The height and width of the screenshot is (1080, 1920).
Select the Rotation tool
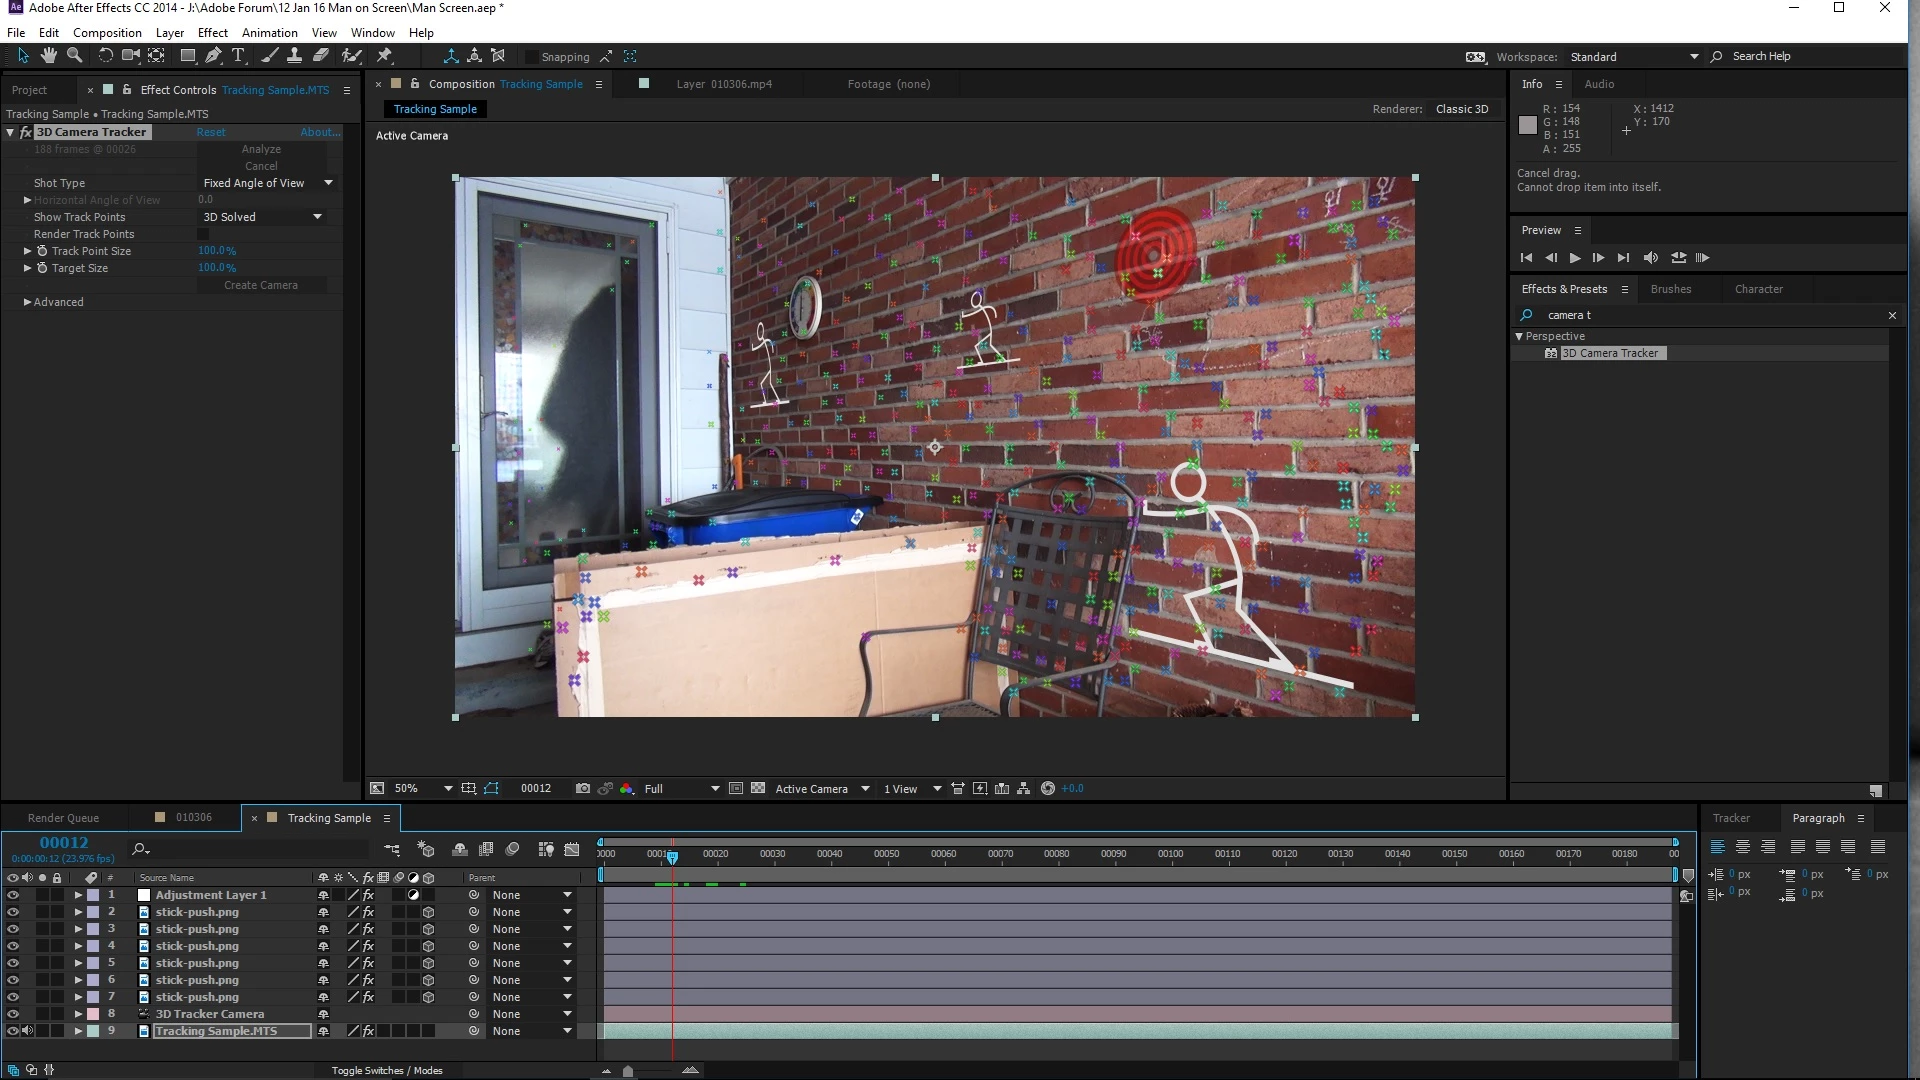point(105,56)
